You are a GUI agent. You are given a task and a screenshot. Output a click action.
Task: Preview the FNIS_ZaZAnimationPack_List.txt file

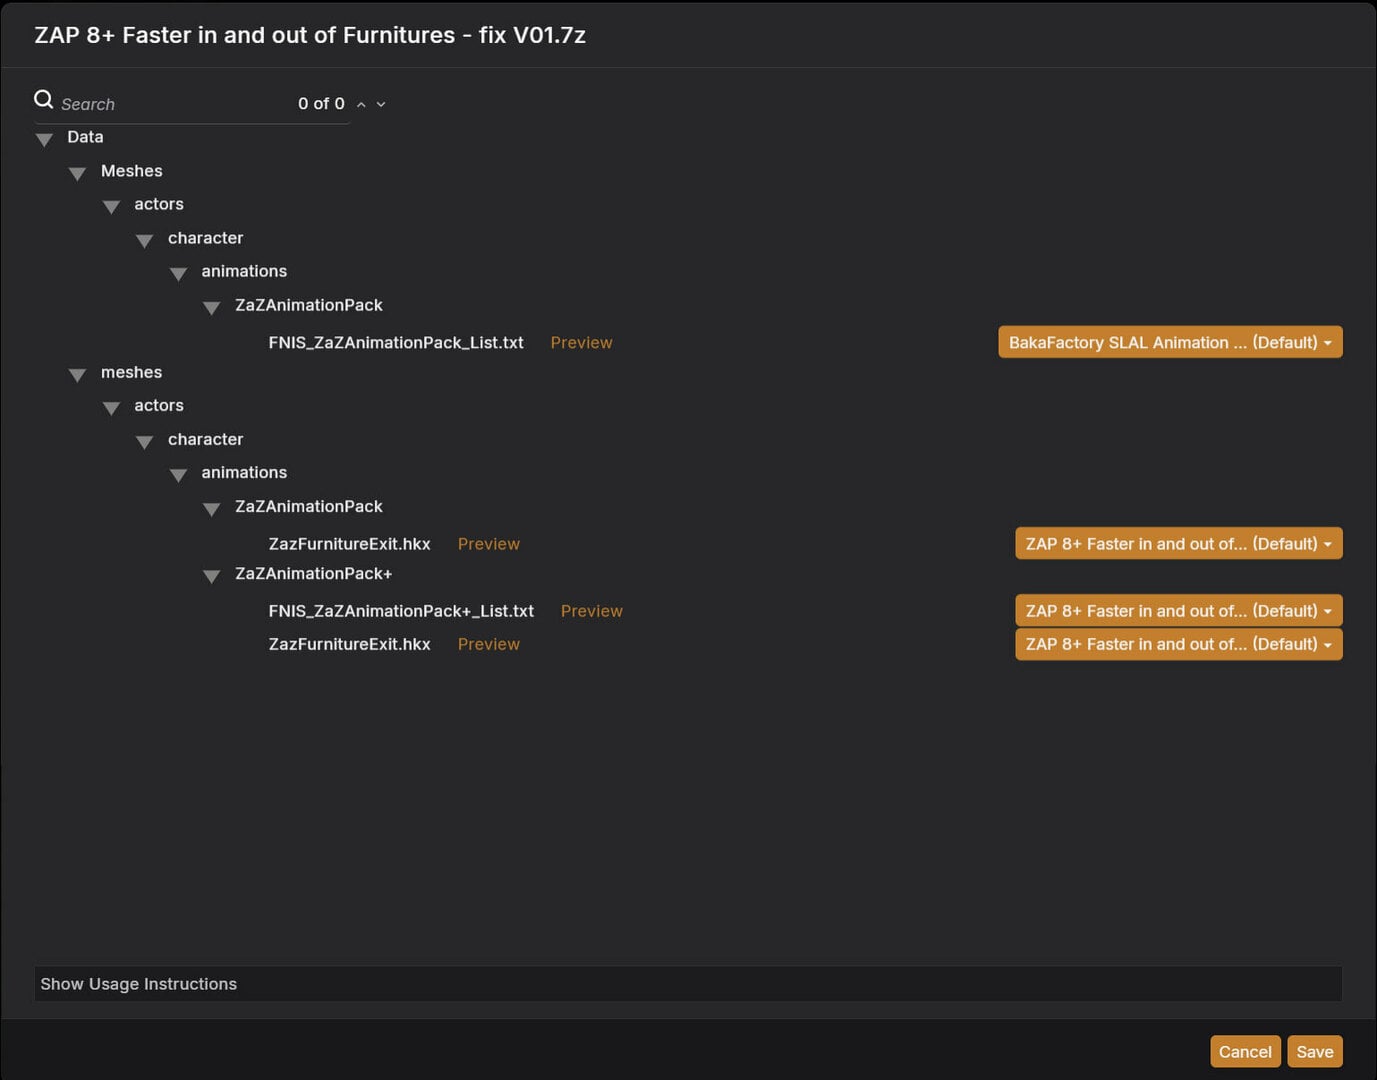click(581, 342)
